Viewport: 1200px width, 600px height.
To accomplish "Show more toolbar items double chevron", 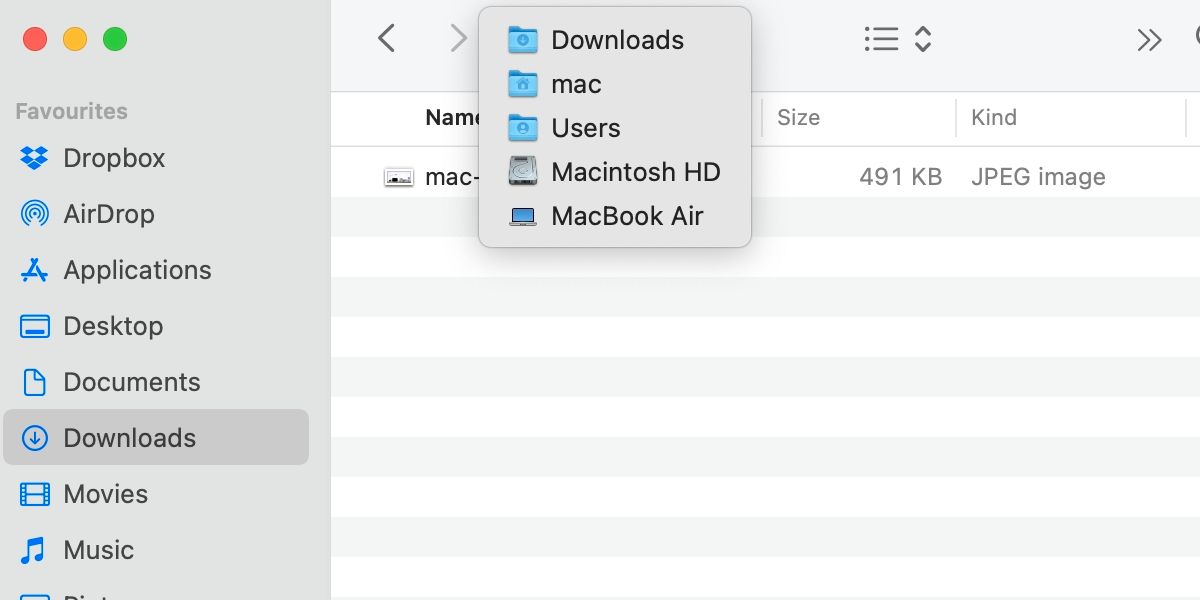I will coord(1150,40).
